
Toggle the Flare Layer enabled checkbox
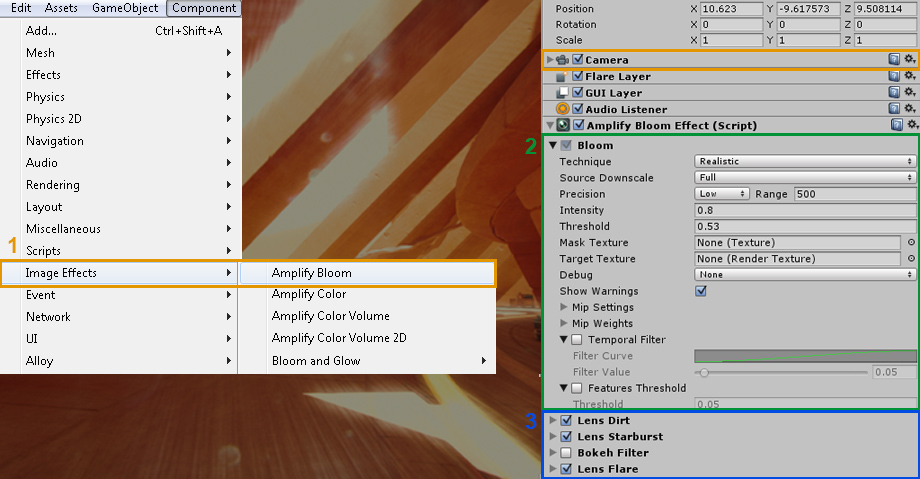click(x=578, y=76)
